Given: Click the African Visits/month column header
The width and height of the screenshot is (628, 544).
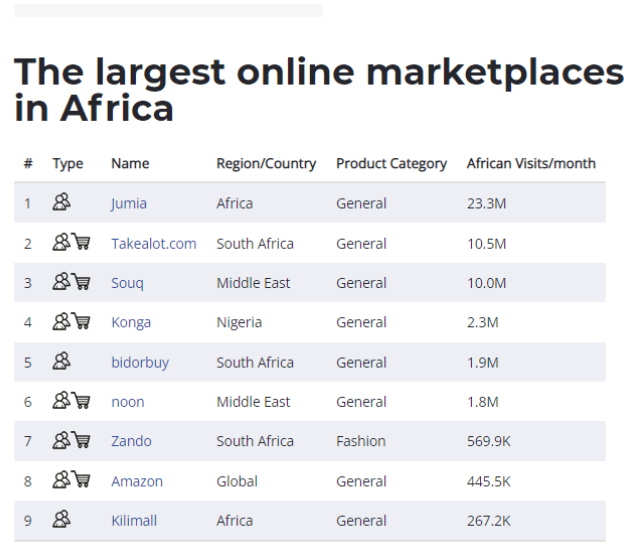Looking at the screenshot, I should point(531,163).
